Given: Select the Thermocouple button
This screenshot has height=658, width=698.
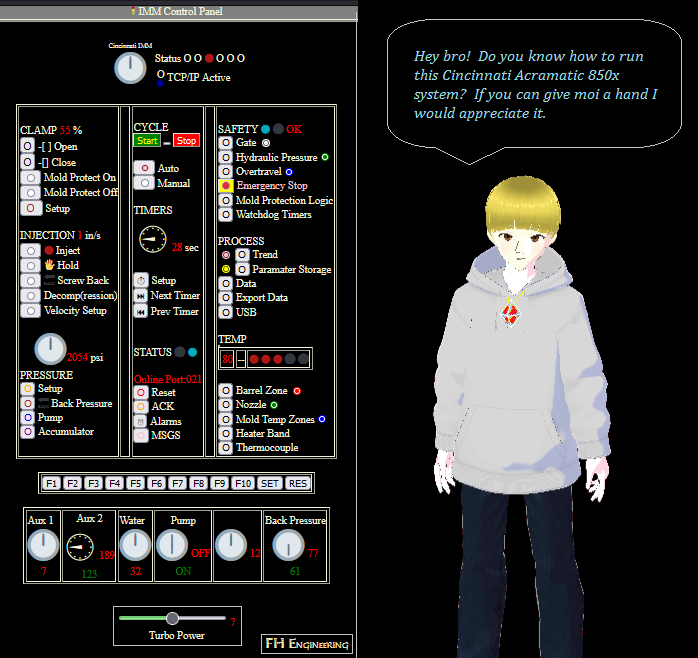Looking at the screenshot, I should pos(226,448).
